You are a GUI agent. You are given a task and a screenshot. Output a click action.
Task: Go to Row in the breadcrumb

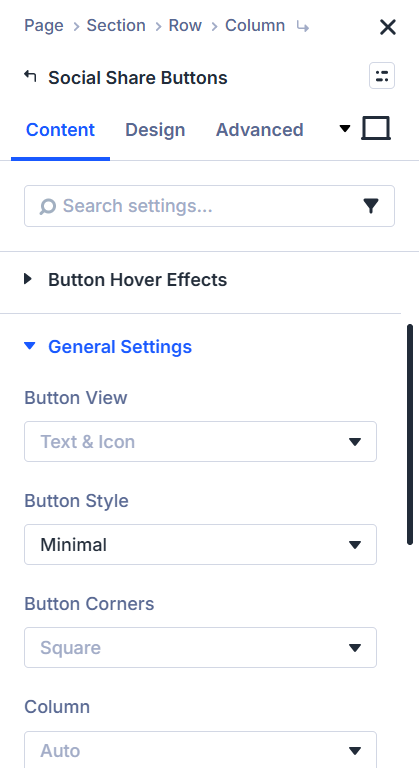(x=185, y=25)
